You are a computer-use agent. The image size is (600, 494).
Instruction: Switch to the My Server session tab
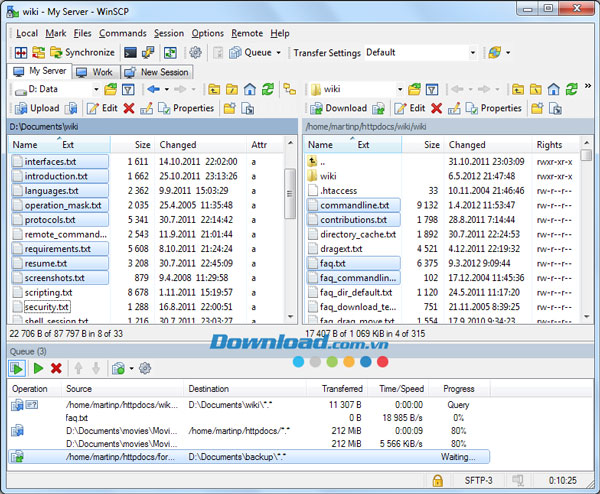(39, 71)
